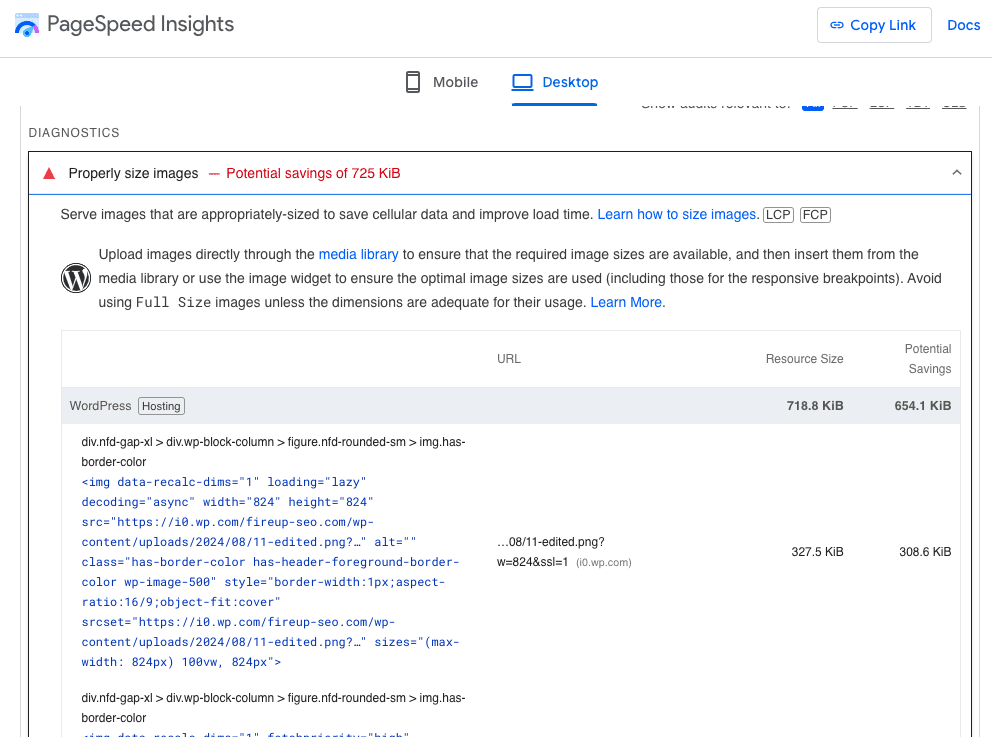Click the Hosting badge next to WordPress

point(161,406)
